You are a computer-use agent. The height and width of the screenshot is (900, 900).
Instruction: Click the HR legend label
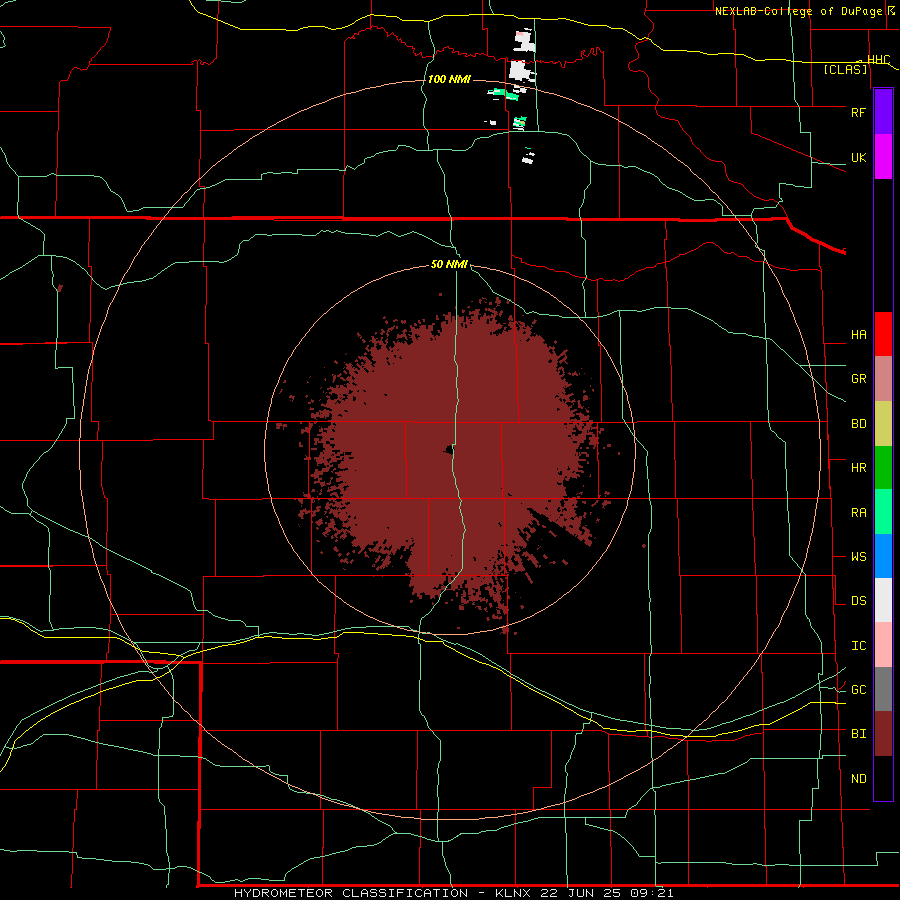(x=858, y=468)
